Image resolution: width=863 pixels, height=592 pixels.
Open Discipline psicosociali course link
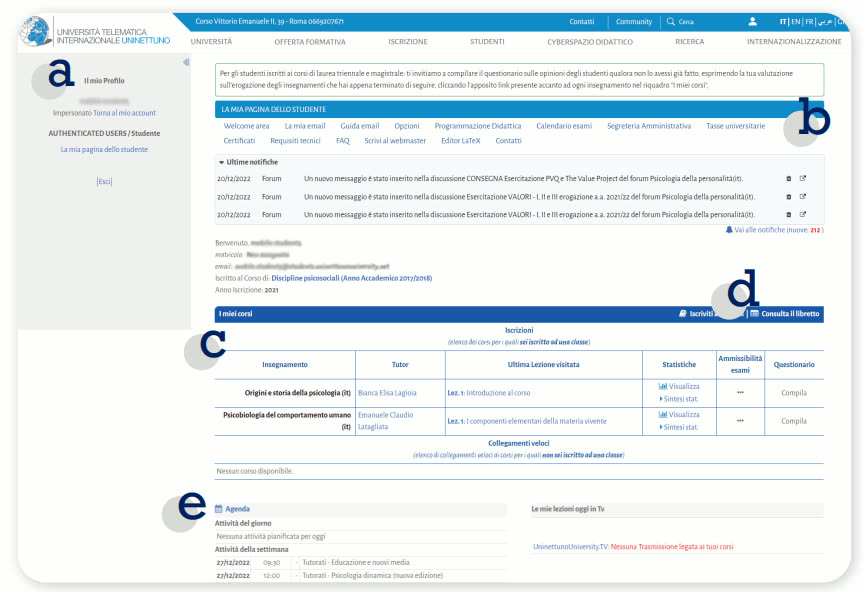point(352,278)
